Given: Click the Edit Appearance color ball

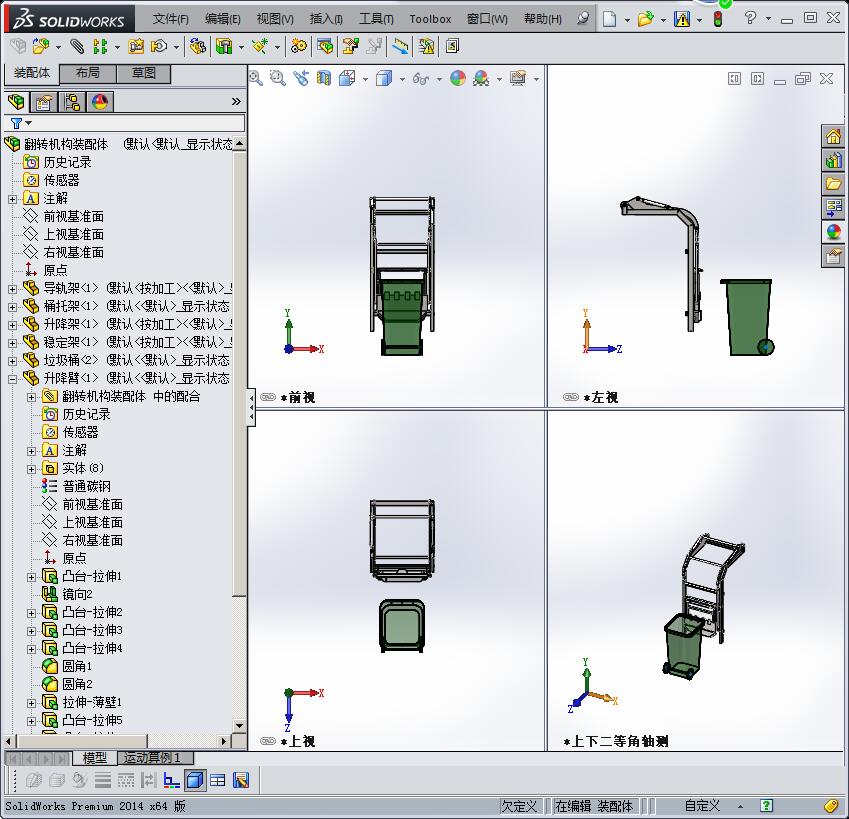Looking at the screenshot, I should [x=458, y=78].
